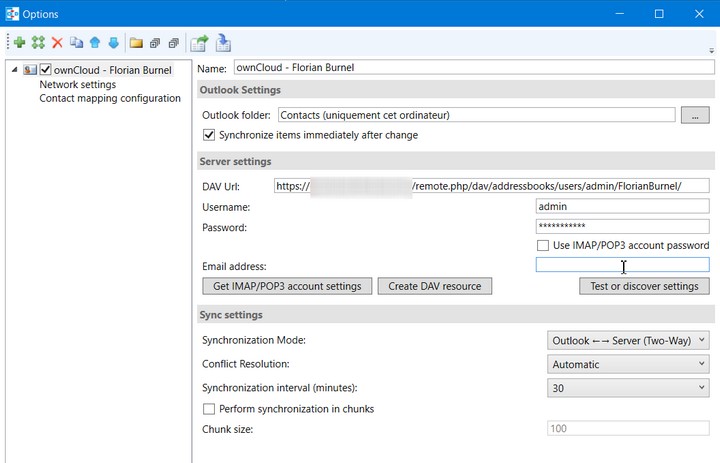Delete selected profile with red X icon
Viewport: 720px width, 463px height.
pos(57,43)
